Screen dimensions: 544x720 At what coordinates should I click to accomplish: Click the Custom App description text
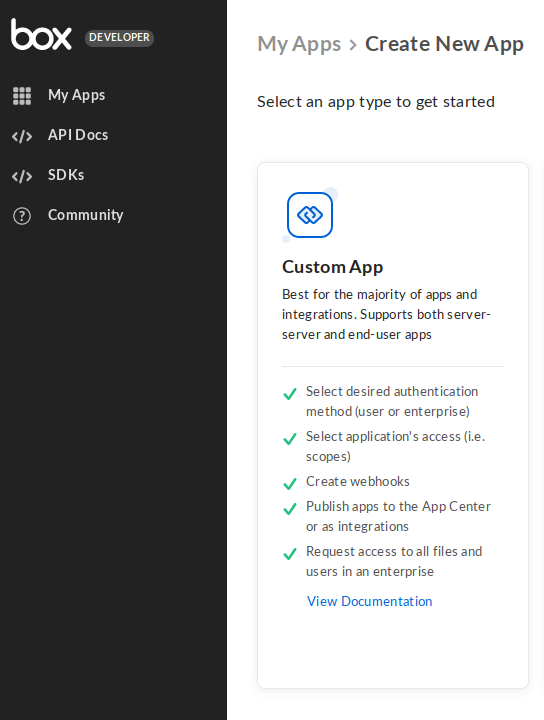click(x=386, y=314)
